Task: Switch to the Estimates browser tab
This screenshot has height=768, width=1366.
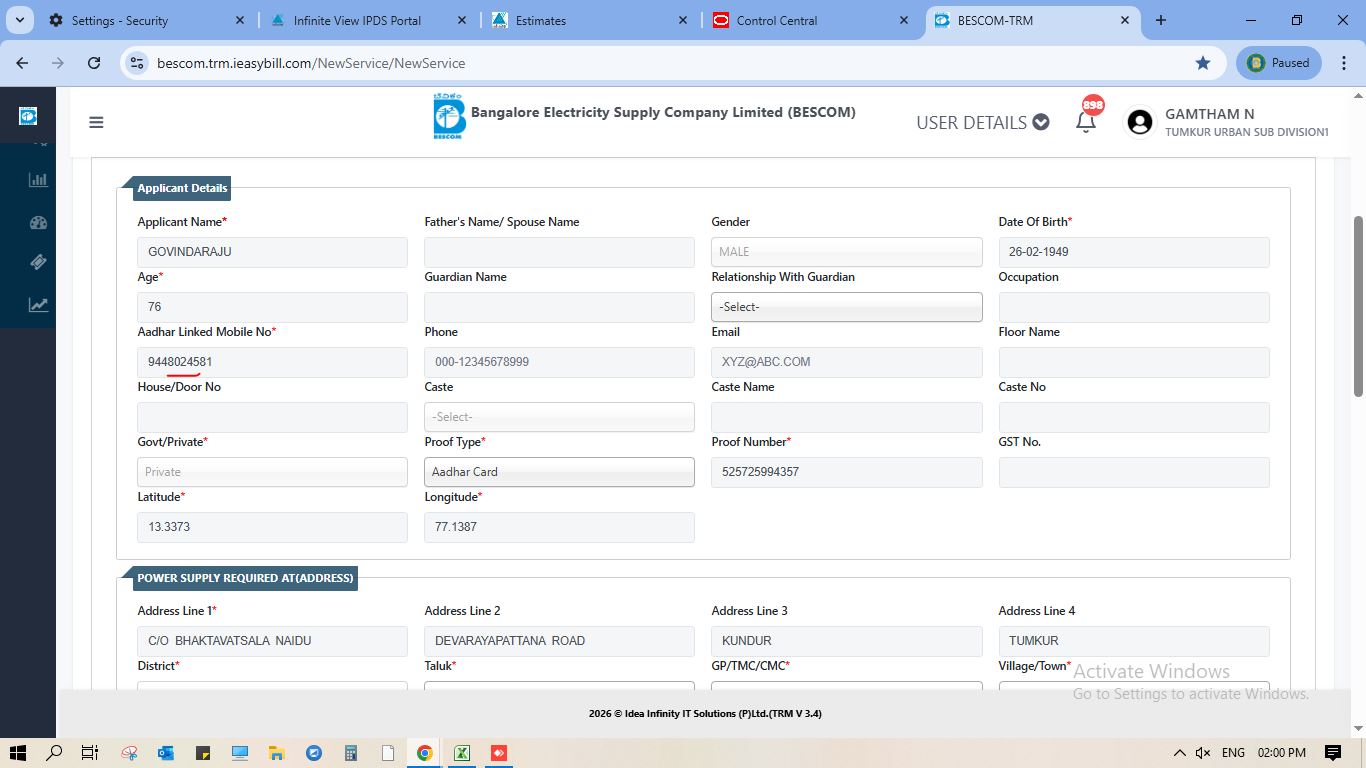Action: coord(585,20)
